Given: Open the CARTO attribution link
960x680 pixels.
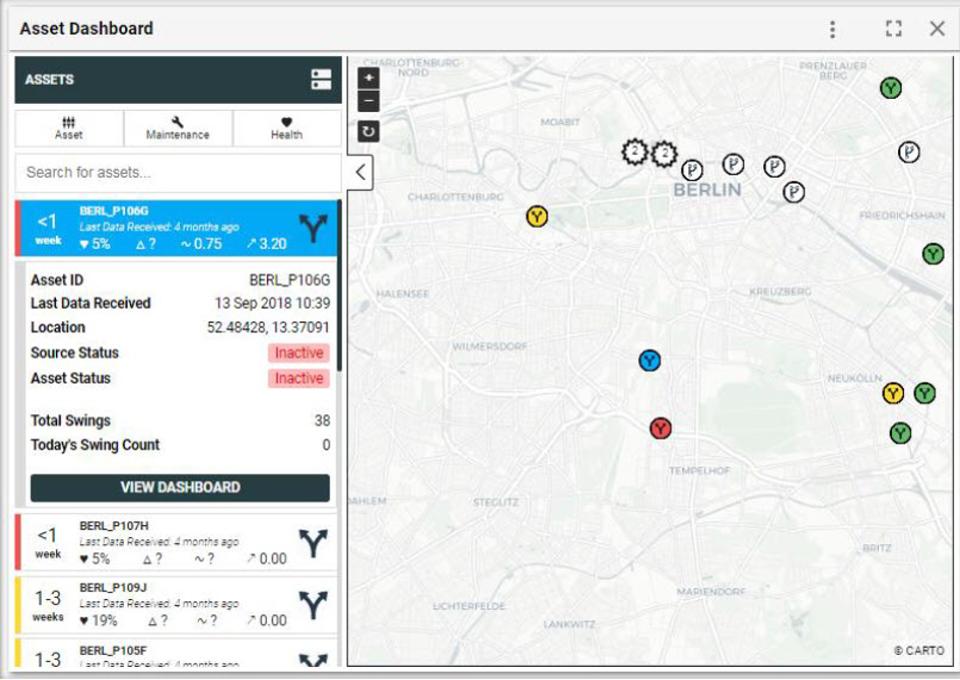Looking at the screenshot, I should 918,651.
